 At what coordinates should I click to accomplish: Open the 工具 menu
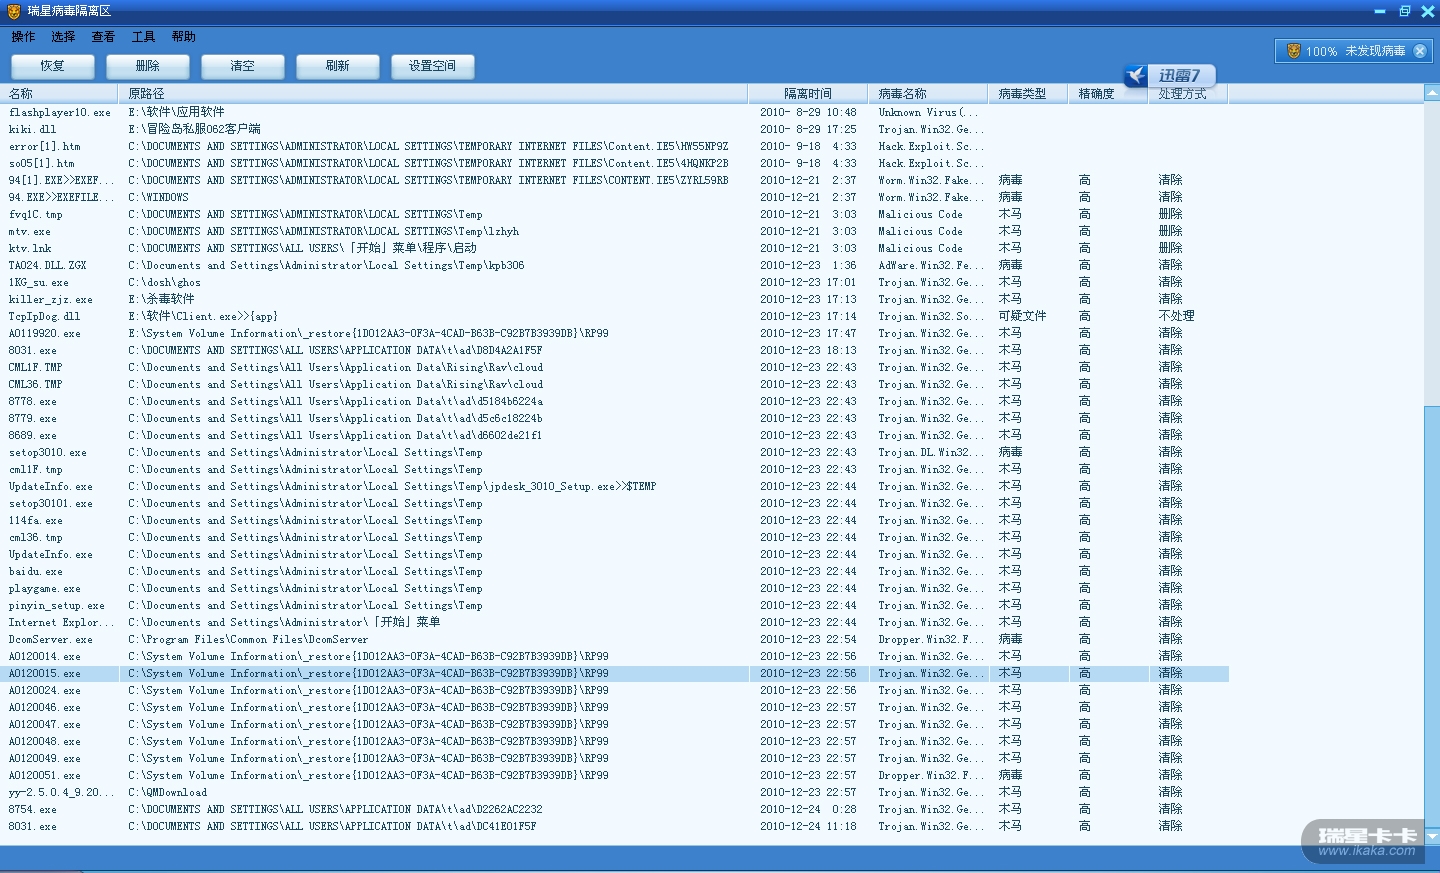[x=143, y=37]
